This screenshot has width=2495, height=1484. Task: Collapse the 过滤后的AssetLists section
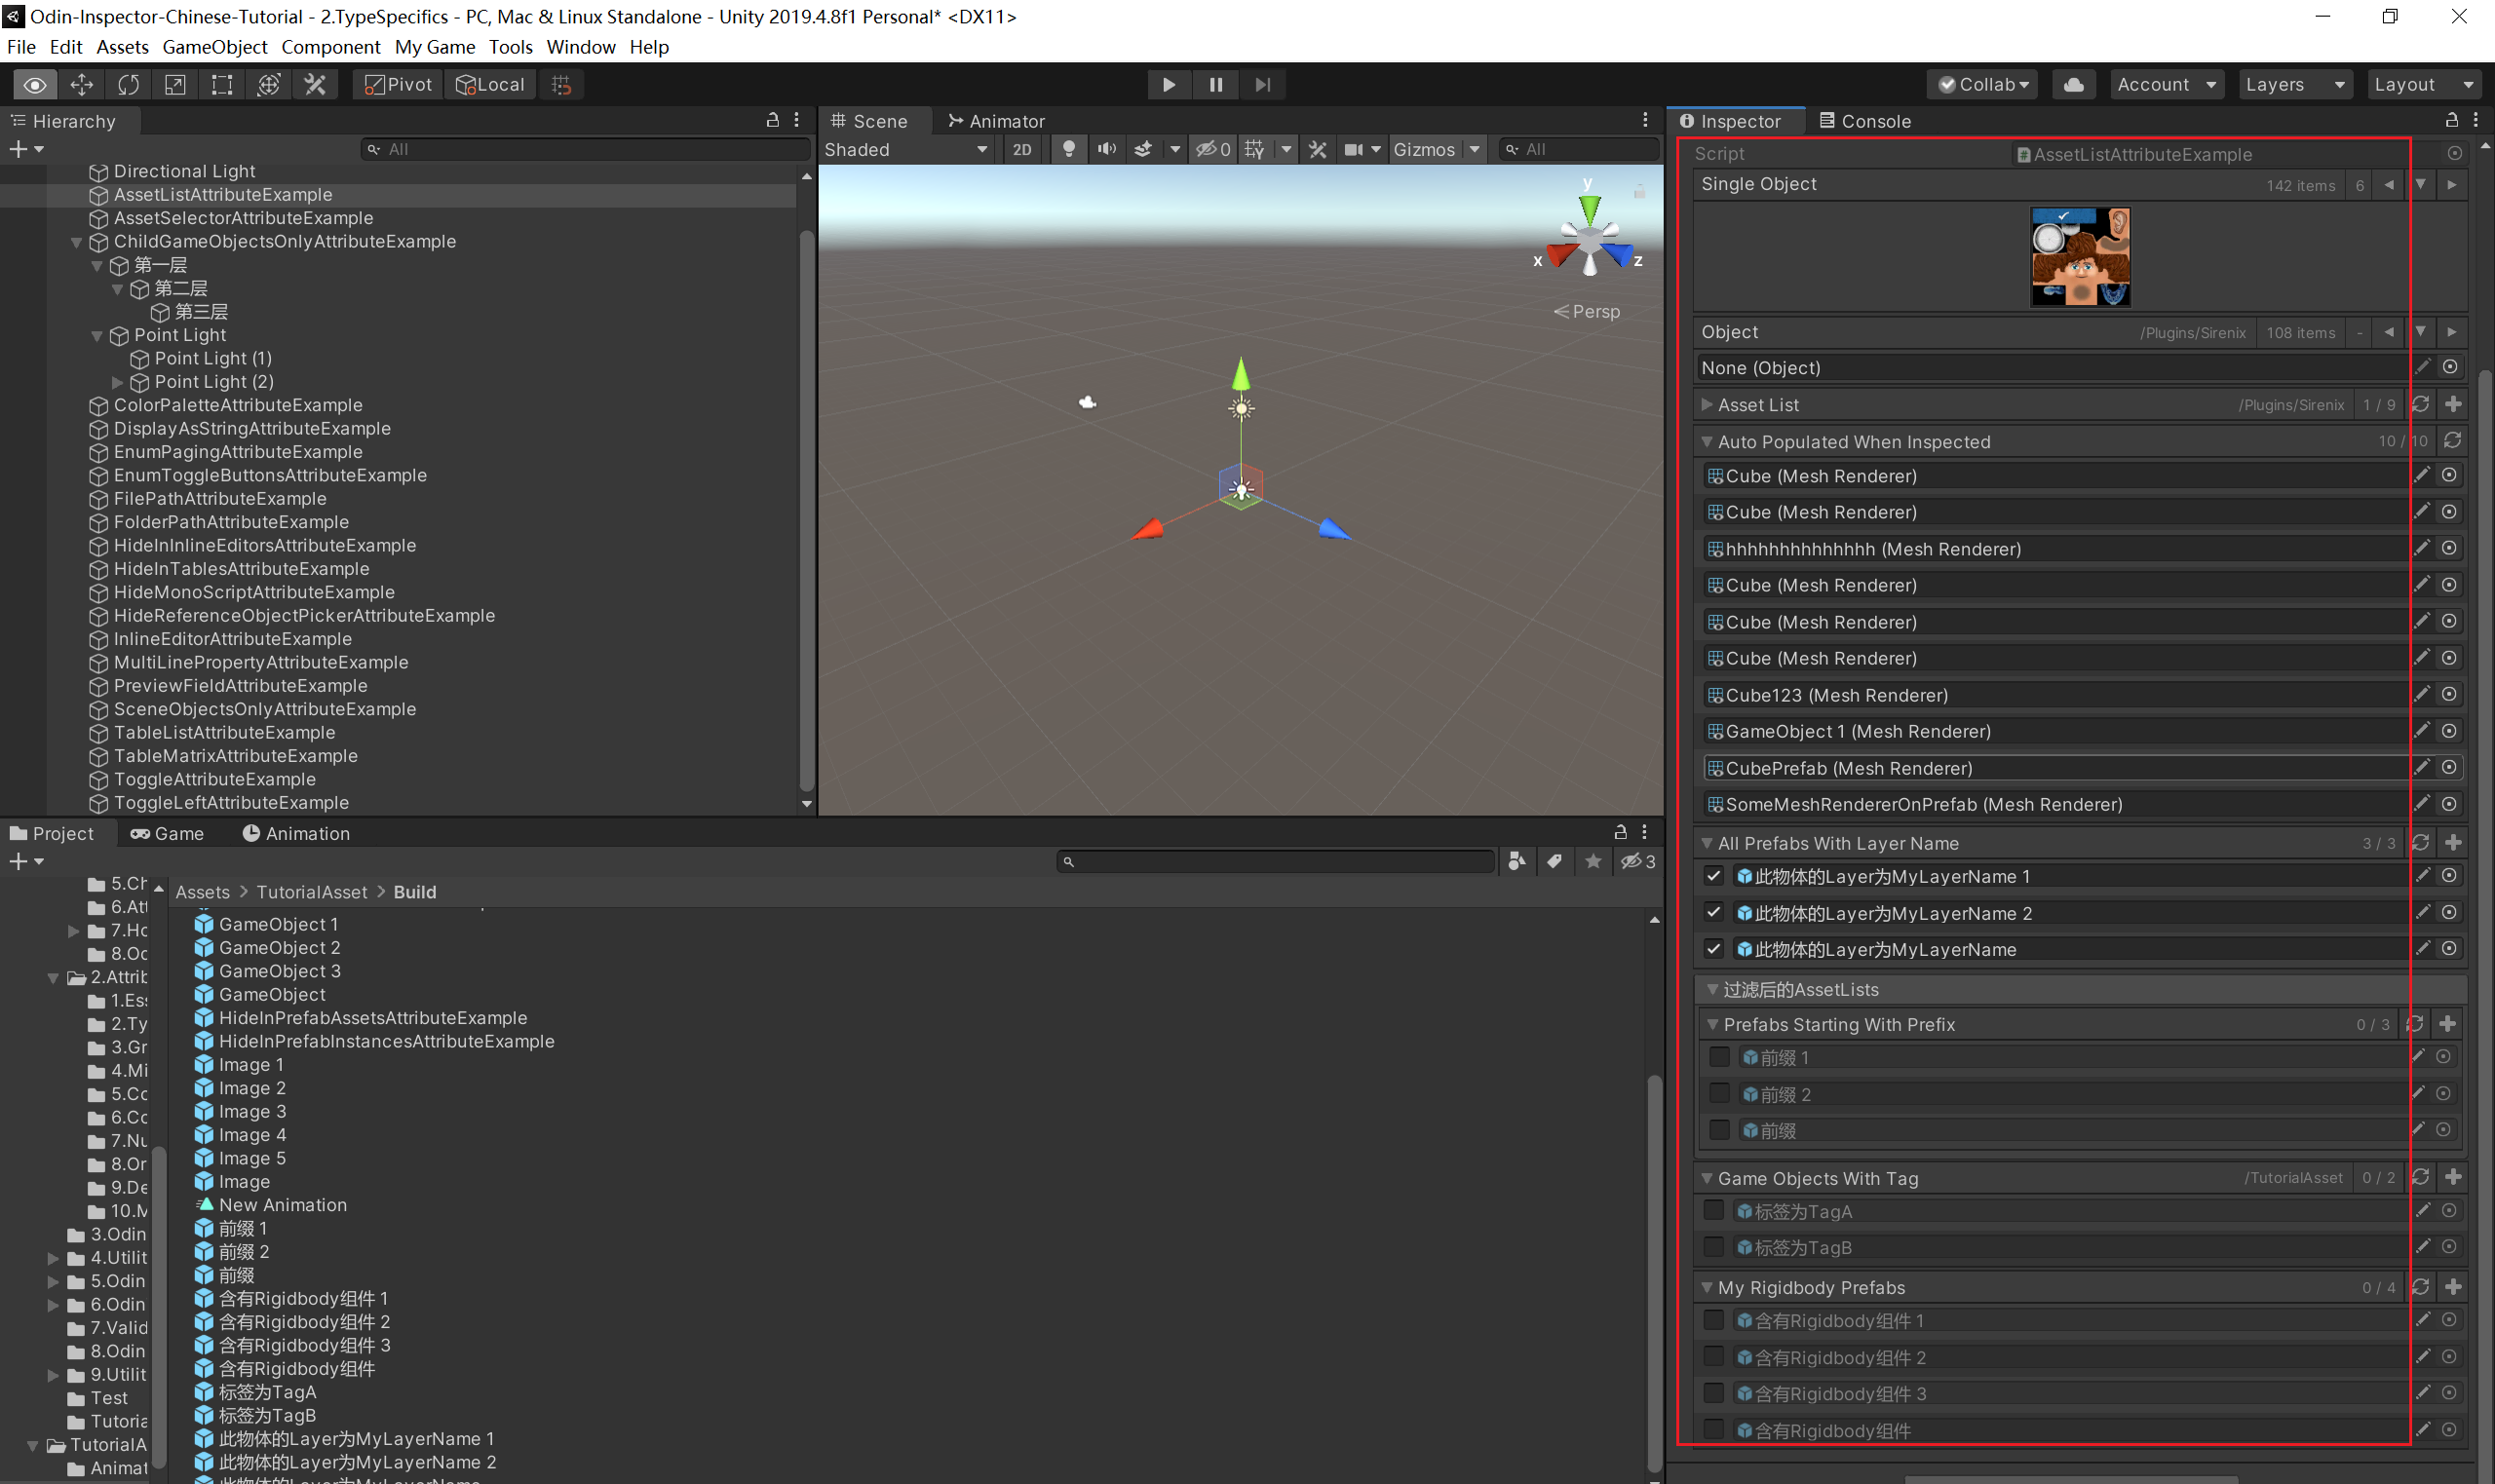pyautogui.click(x=1712, y=989)
